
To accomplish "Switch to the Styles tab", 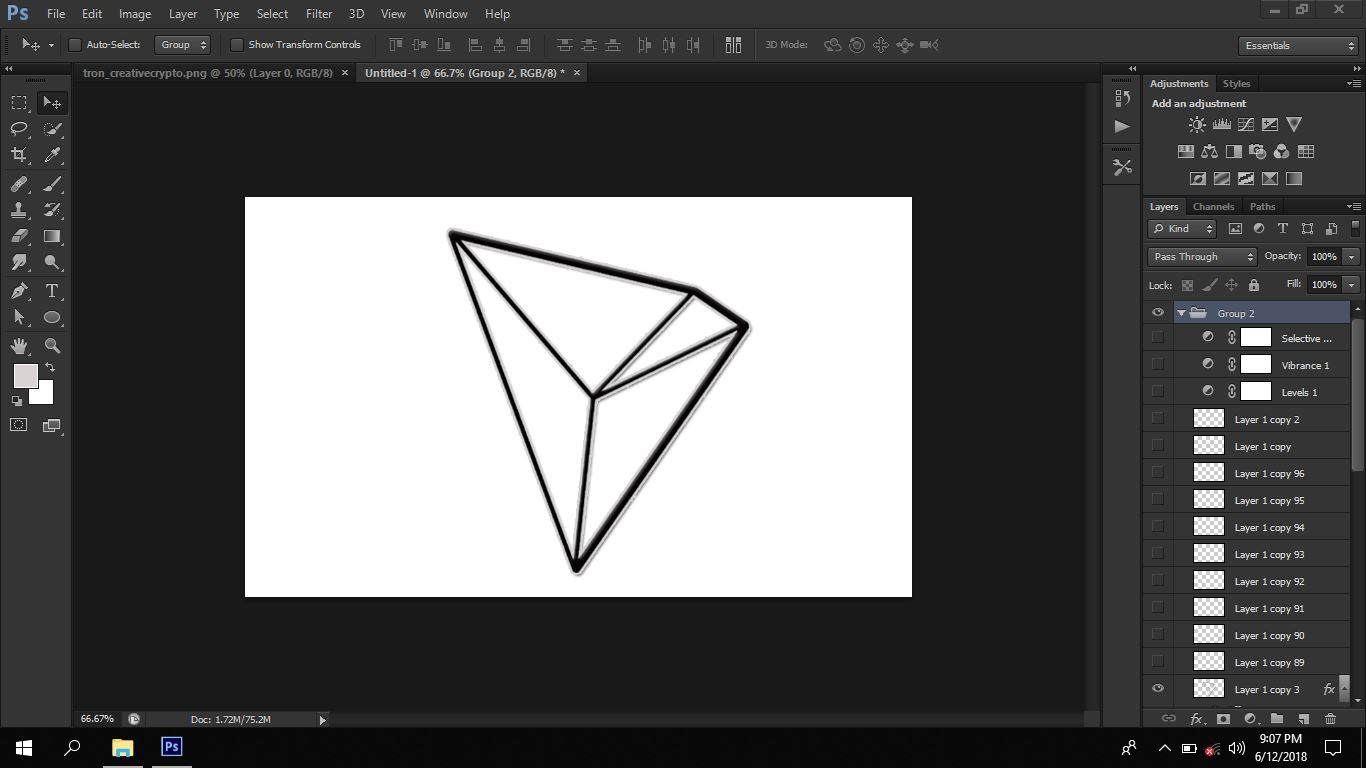I will pyautogui.click(x=1236, y=84).
